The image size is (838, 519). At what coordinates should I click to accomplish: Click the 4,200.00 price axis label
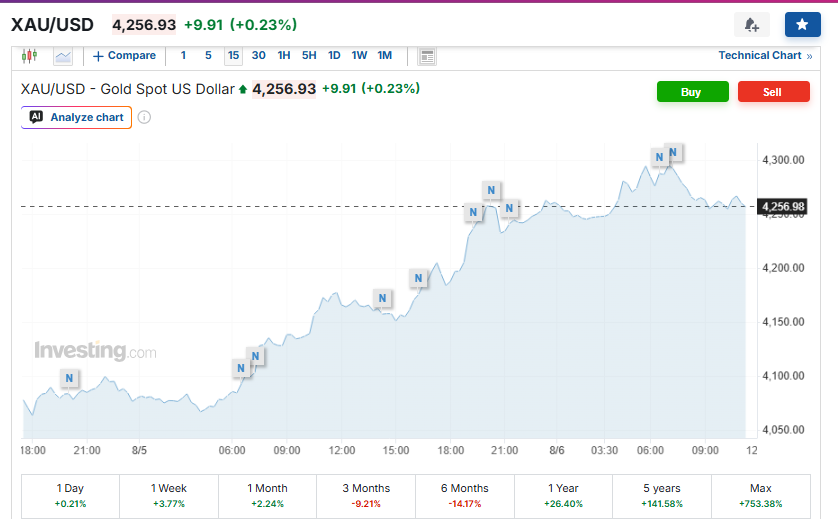click(783, 268)
